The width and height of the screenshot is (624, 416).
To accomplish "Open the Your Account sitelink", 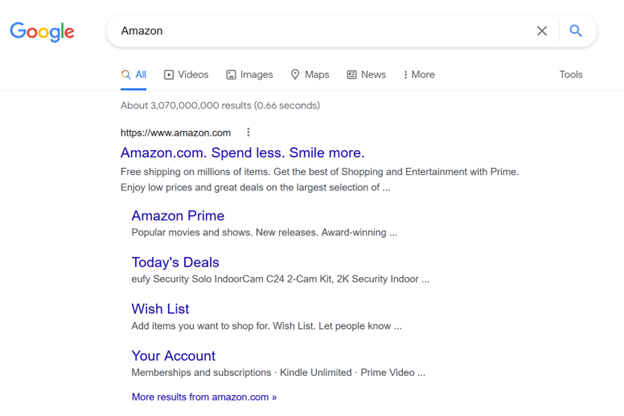I will (x=174, y=355).
